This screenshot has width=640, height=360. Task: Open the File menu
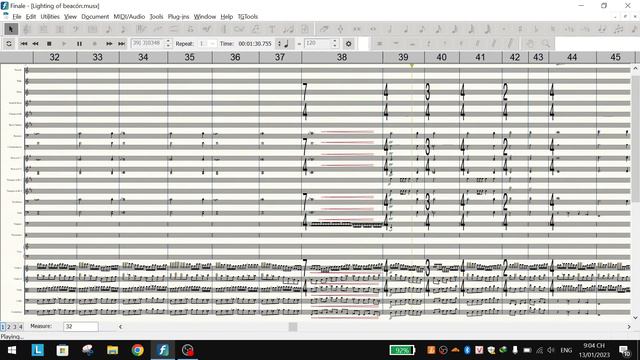coord(17,17)
